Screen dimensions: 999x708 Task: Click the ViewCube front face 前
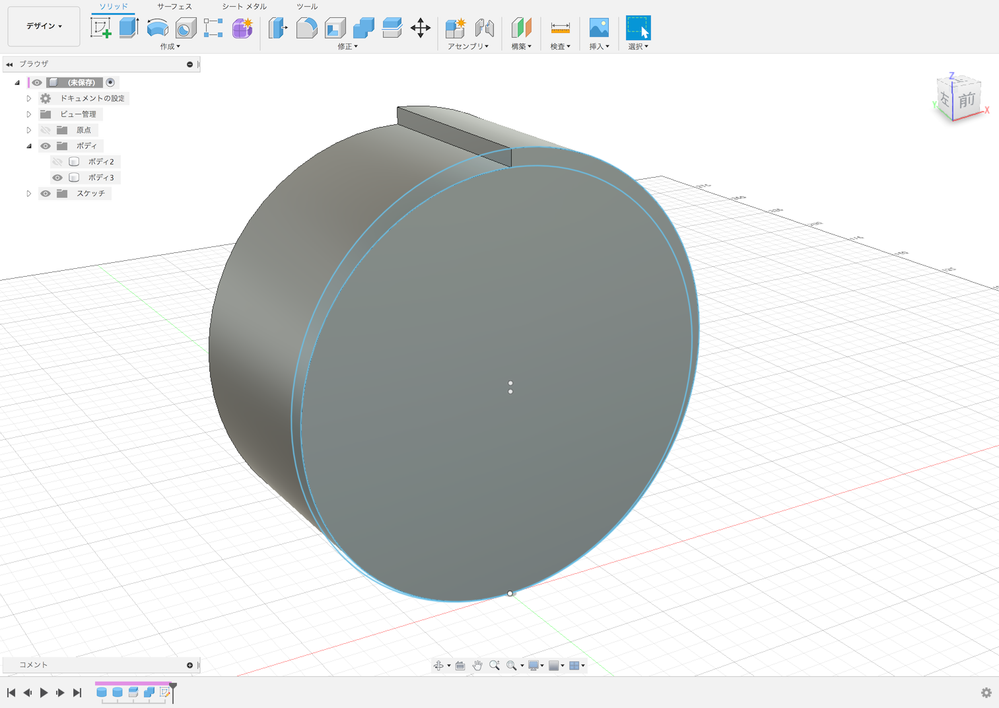[x=967, y=99]
